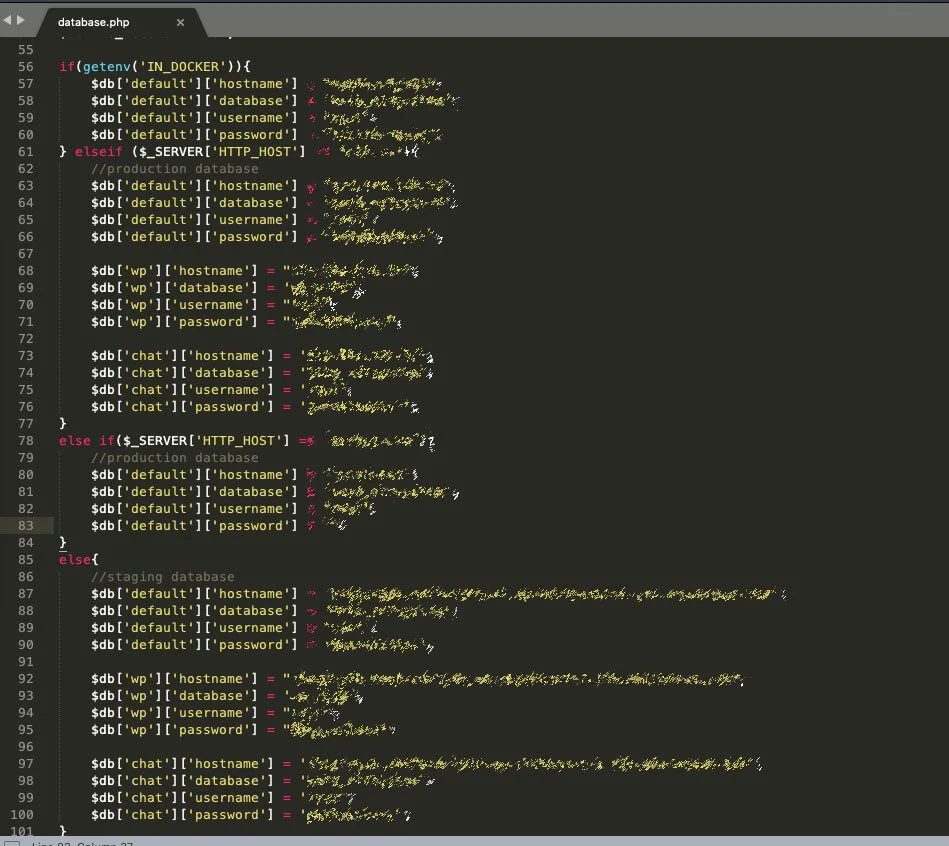Click $db['chat']['database'] on line 98

[182, 781]
